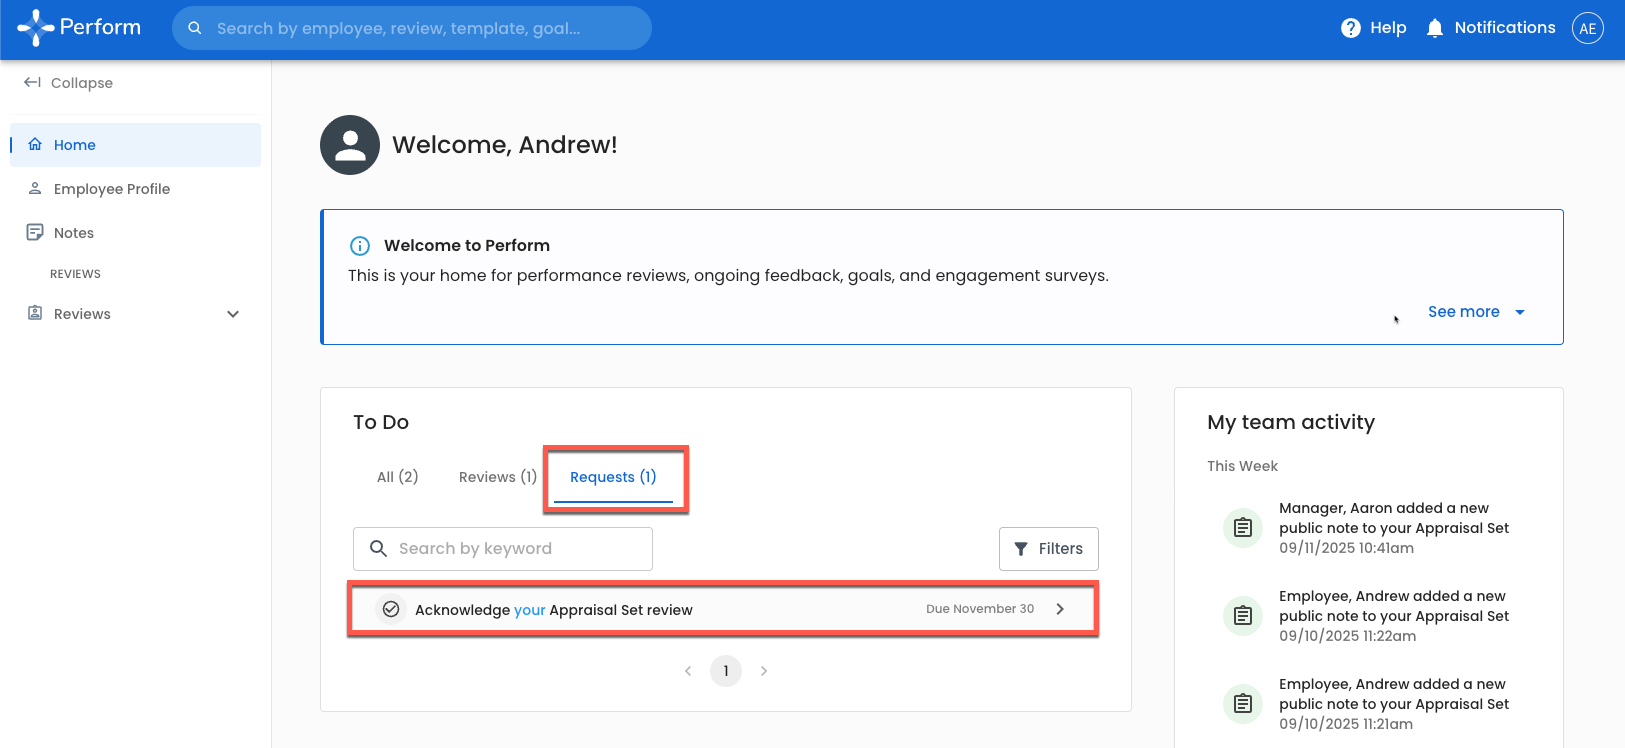Click the top search by employee field
This screenshot has height=748, width=1625.
coord(412,28)
